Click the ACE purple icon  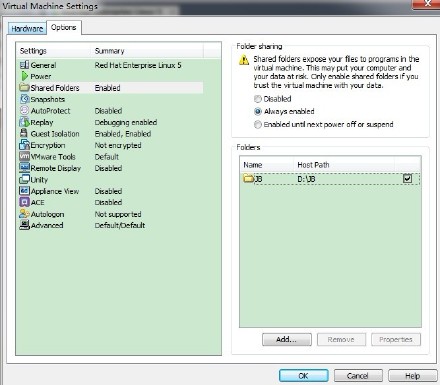click(24, 202)
